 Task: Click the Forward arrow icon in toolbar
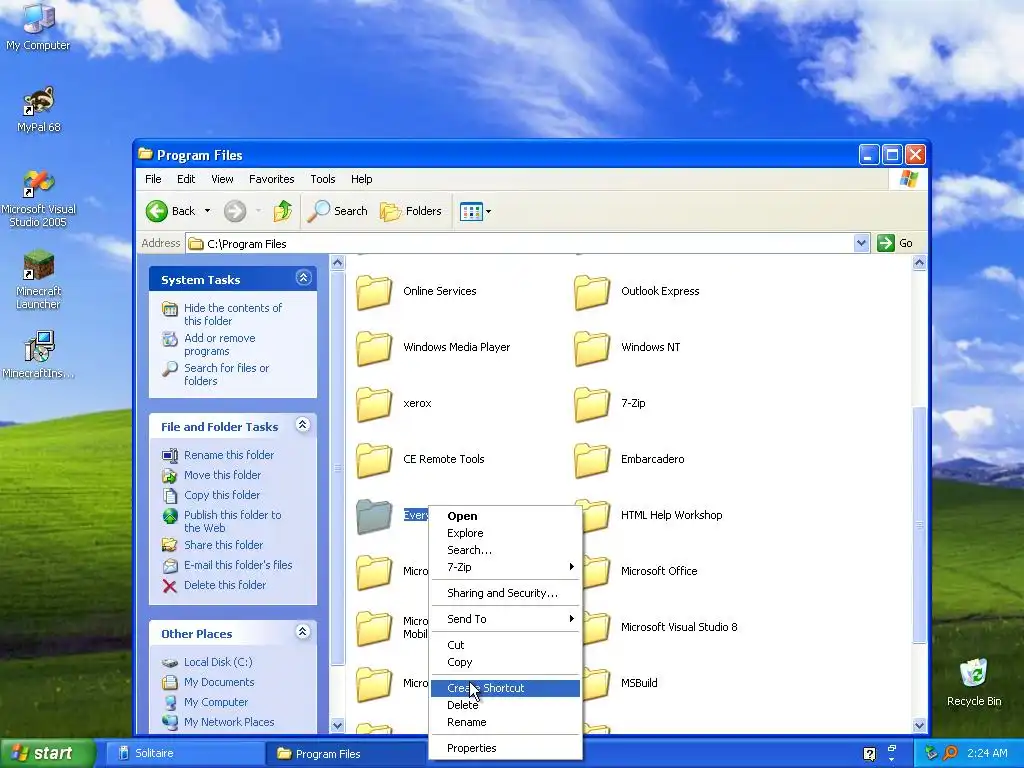(235, 211)
